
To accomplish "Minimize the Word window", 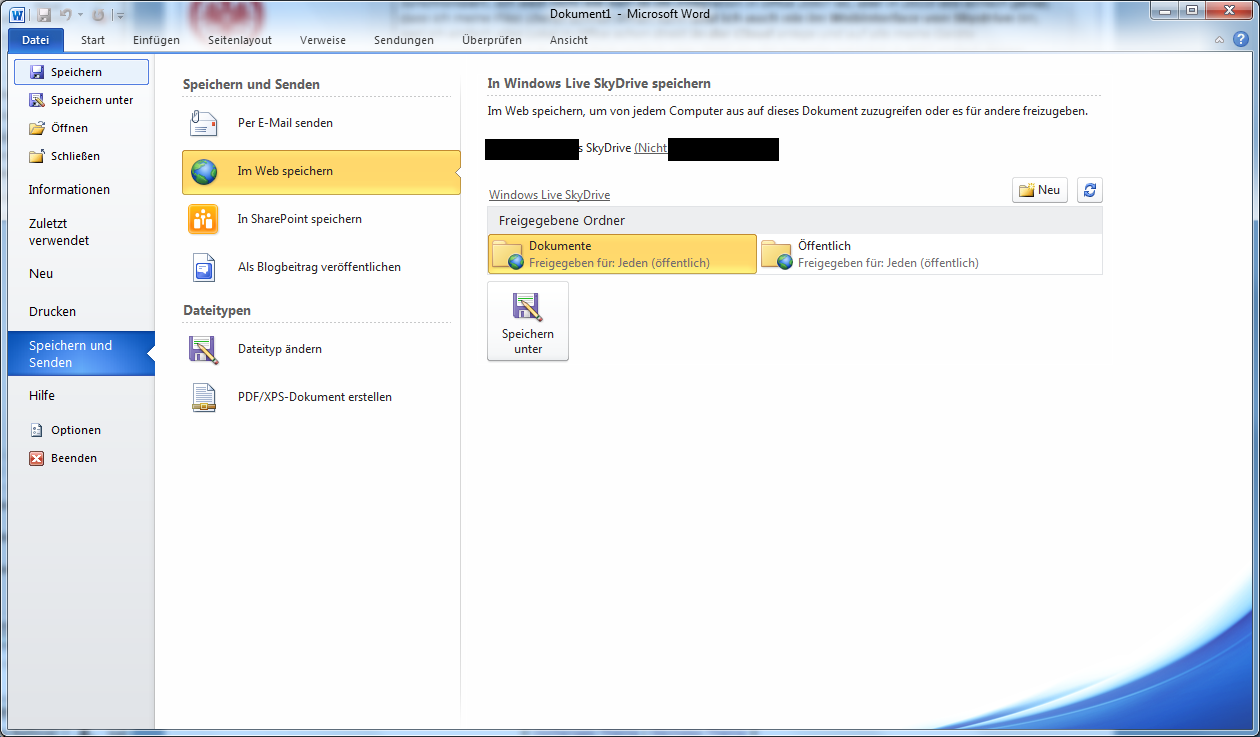I will (1165, 10).
